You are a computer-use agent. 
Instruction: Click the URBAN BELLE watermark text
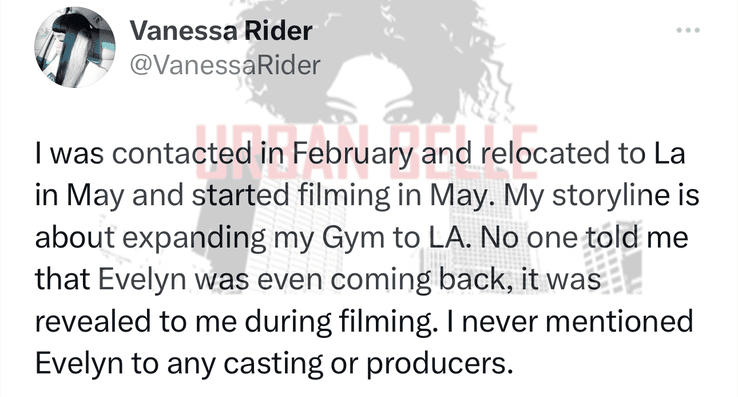(x=366, y=152)
